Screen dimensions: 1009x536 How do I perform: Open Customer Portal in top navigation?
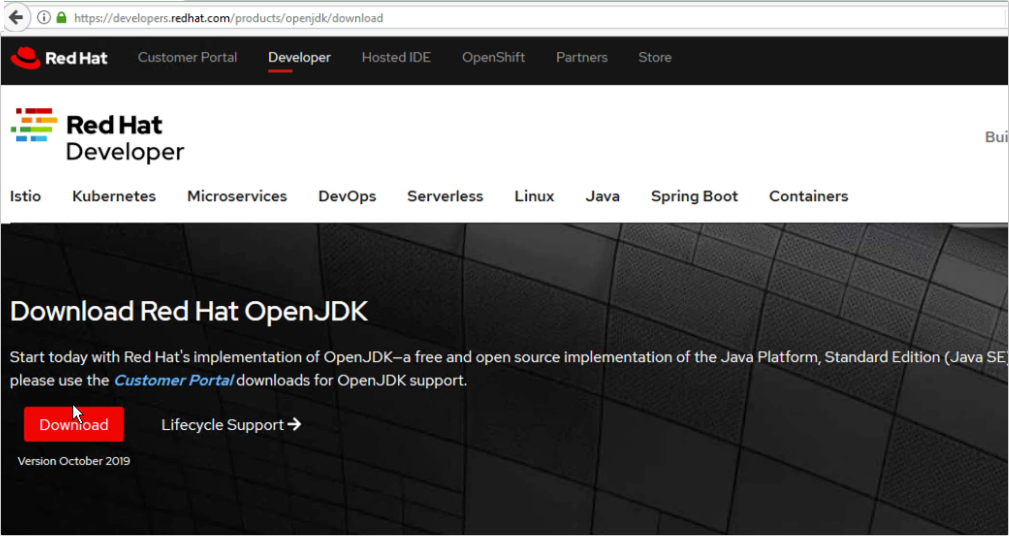pos(187,57)
